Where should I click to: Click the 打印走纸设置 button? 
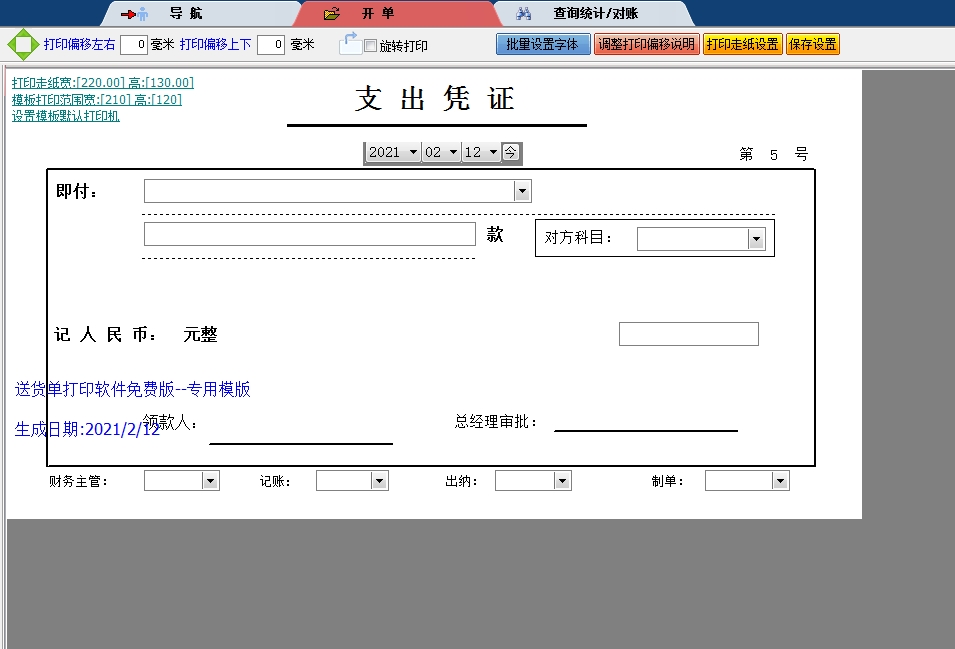coord(742,44)
